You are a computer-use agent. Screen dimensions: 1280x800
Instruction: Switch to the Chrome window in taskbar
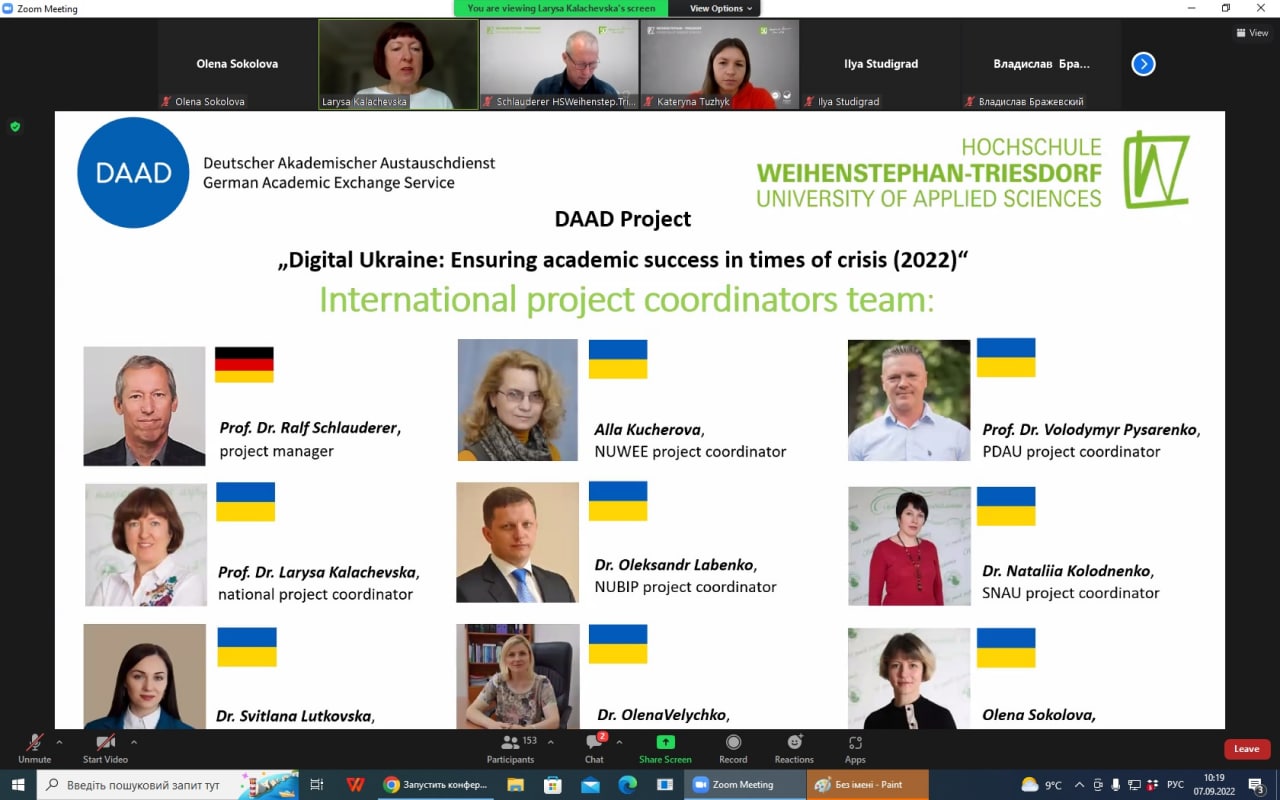(437, 785)
